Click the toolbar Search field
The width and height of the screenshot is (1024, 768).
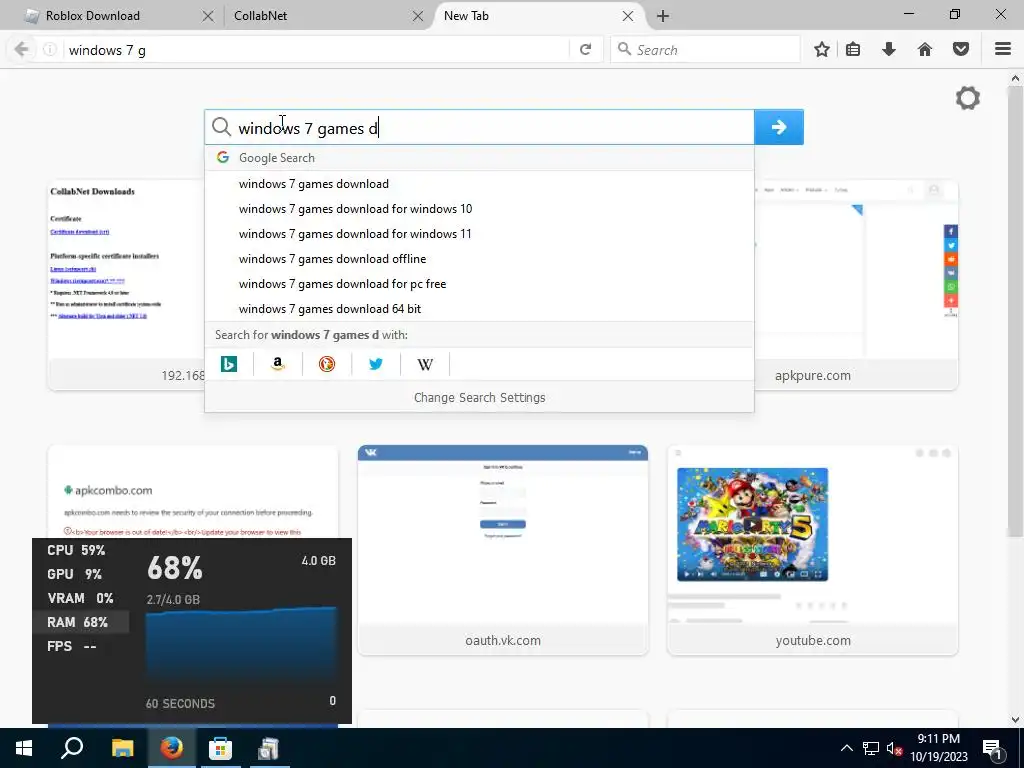coord(705,50)
